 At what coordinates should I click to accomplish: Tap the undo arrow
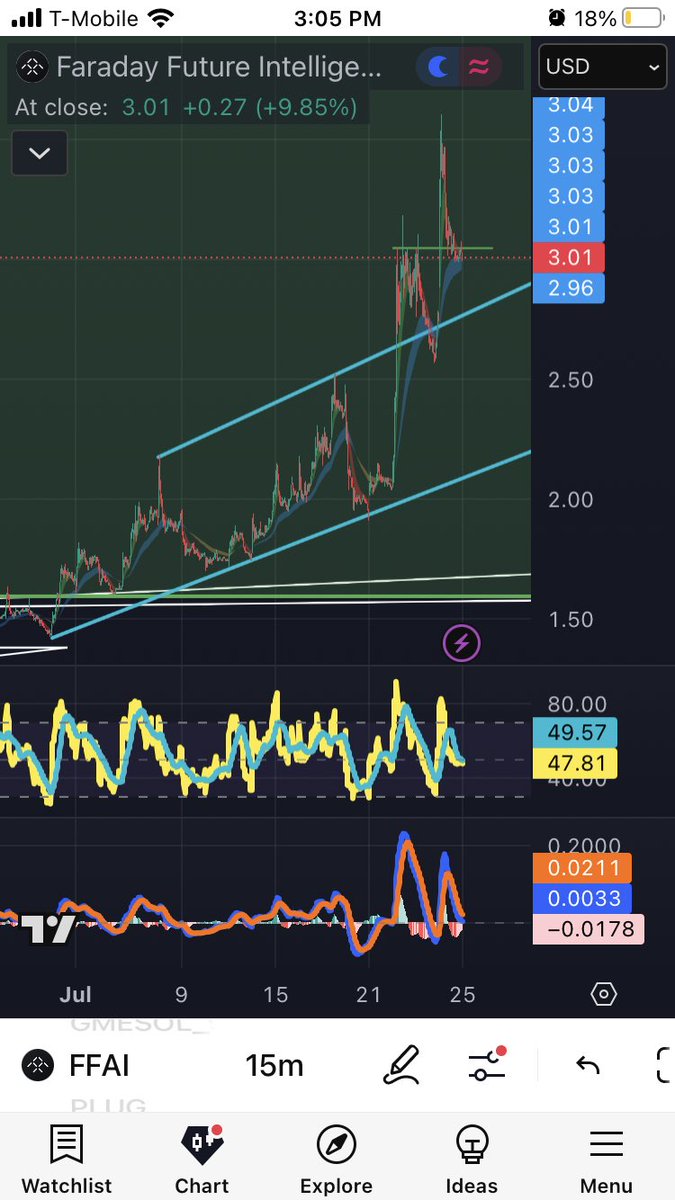tap(588, 1065)
